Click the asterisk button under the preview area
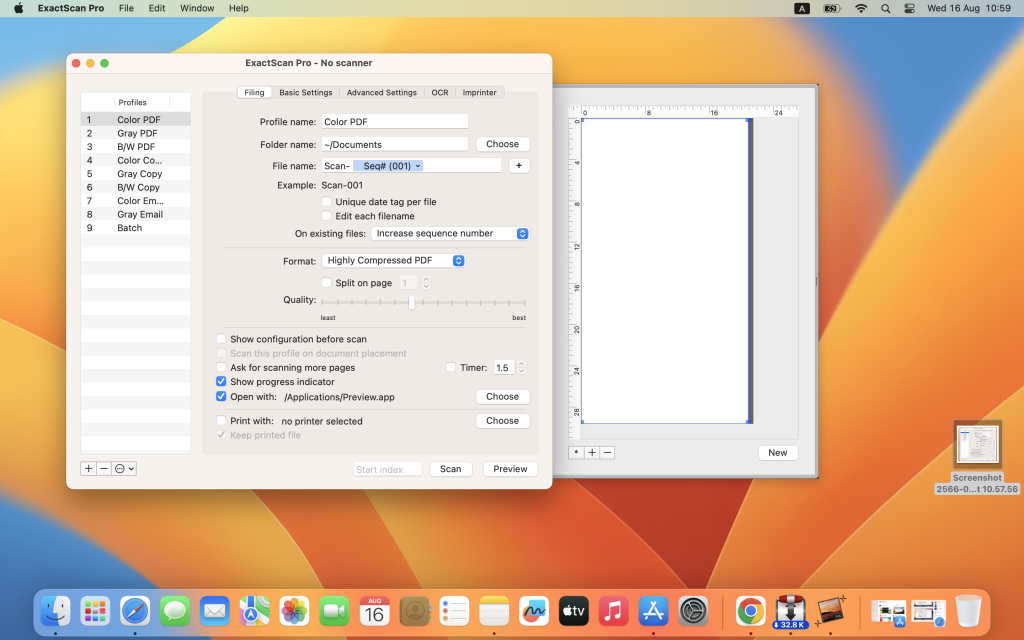 pos(576,453)
